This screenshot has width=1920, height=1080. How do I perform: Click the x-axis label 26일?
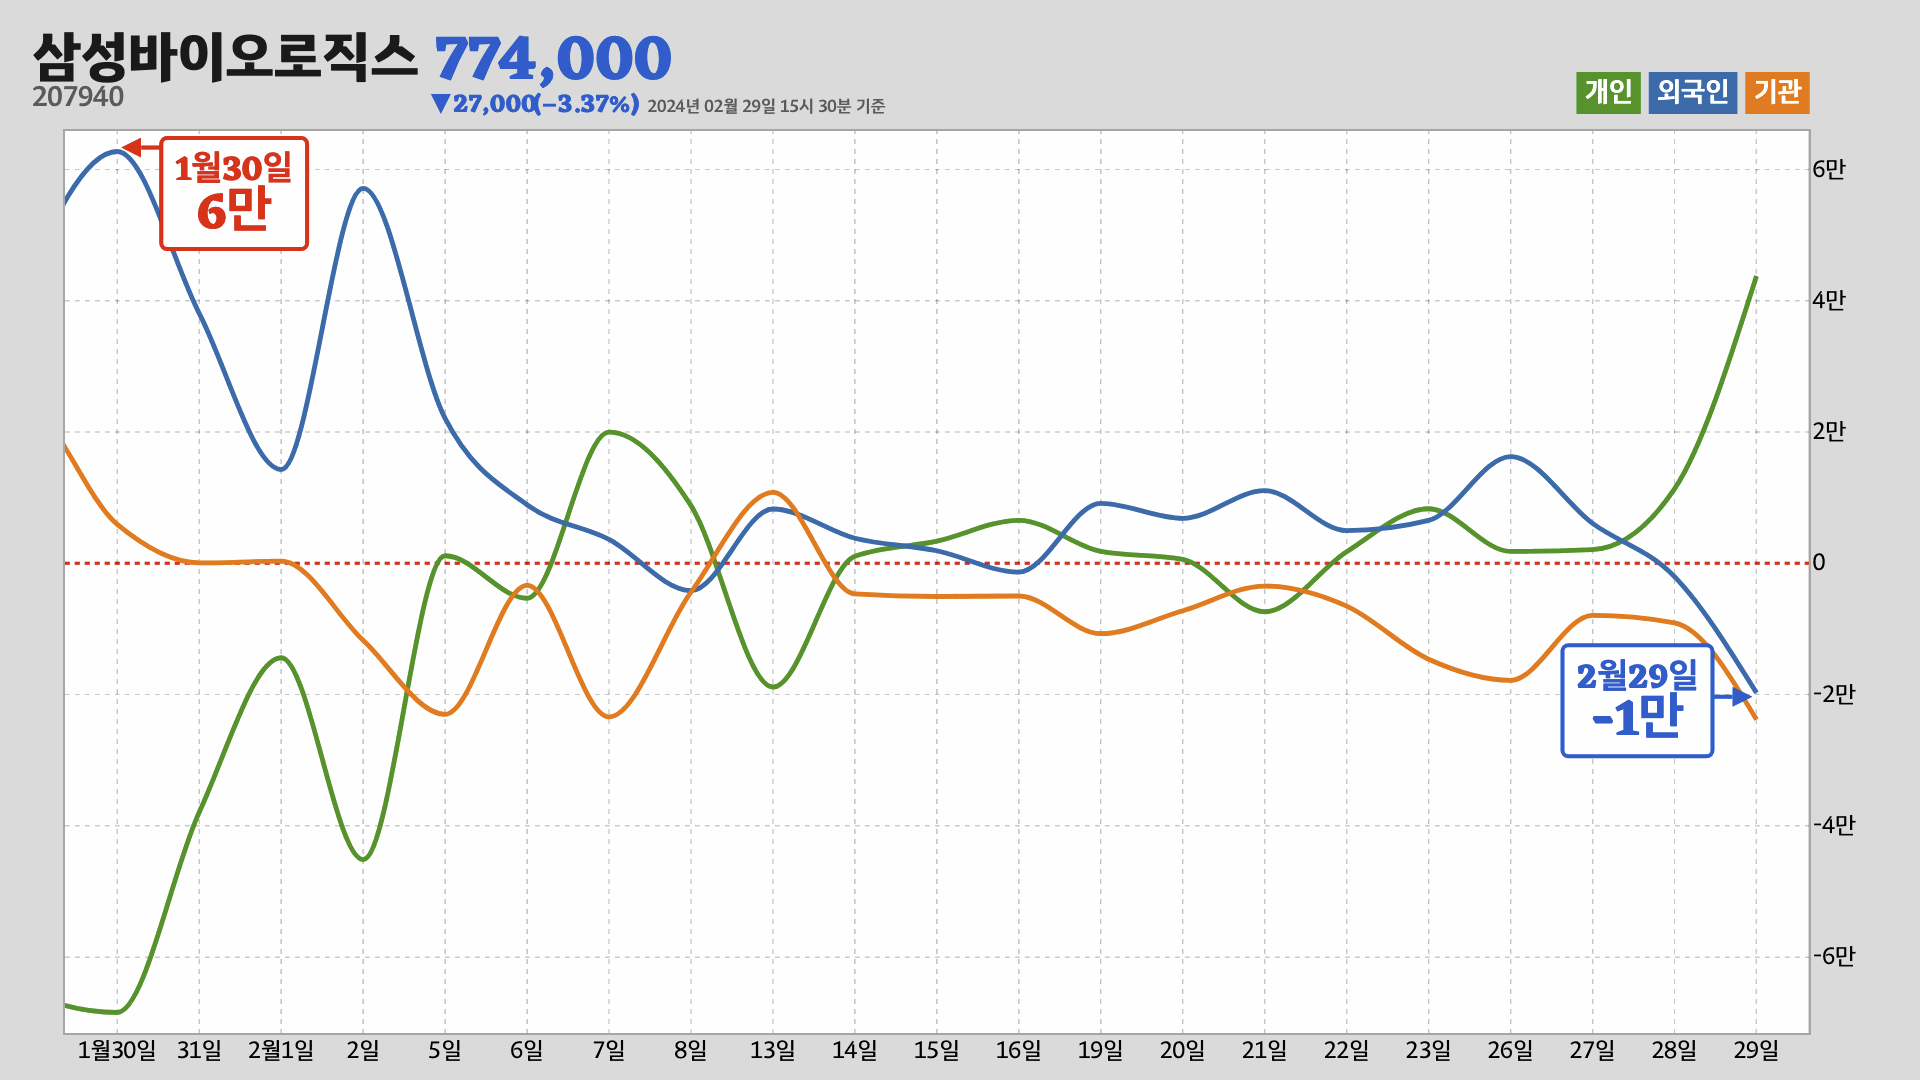click(x=1511, y=1051)
